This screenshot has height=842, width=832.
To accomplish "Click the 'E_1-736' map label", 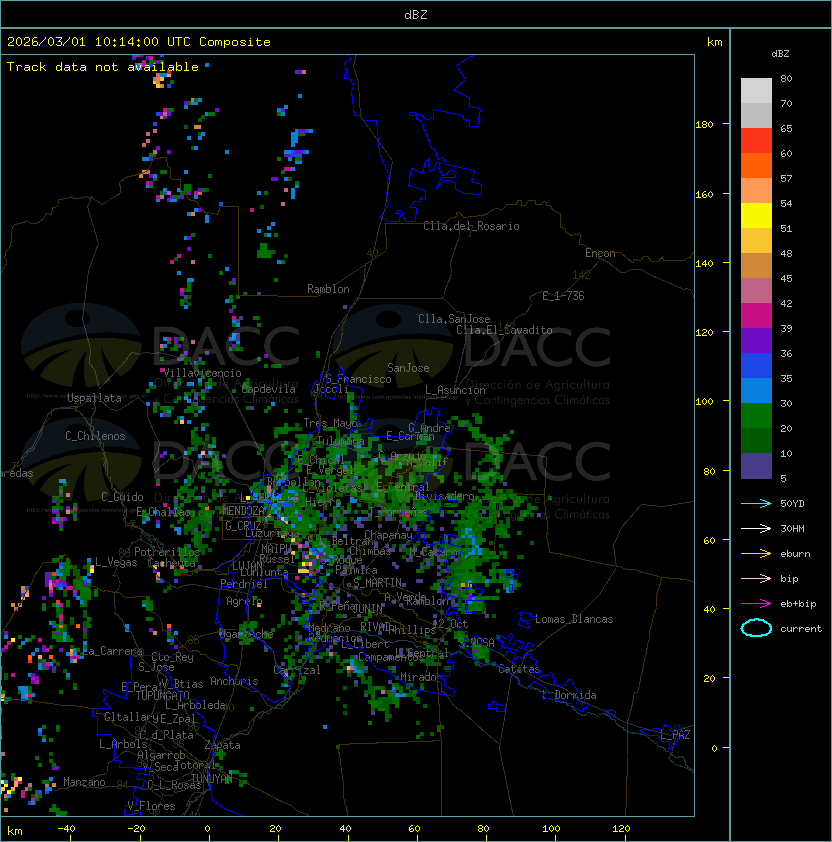I will pyautogui.click(x=563, y=296).
